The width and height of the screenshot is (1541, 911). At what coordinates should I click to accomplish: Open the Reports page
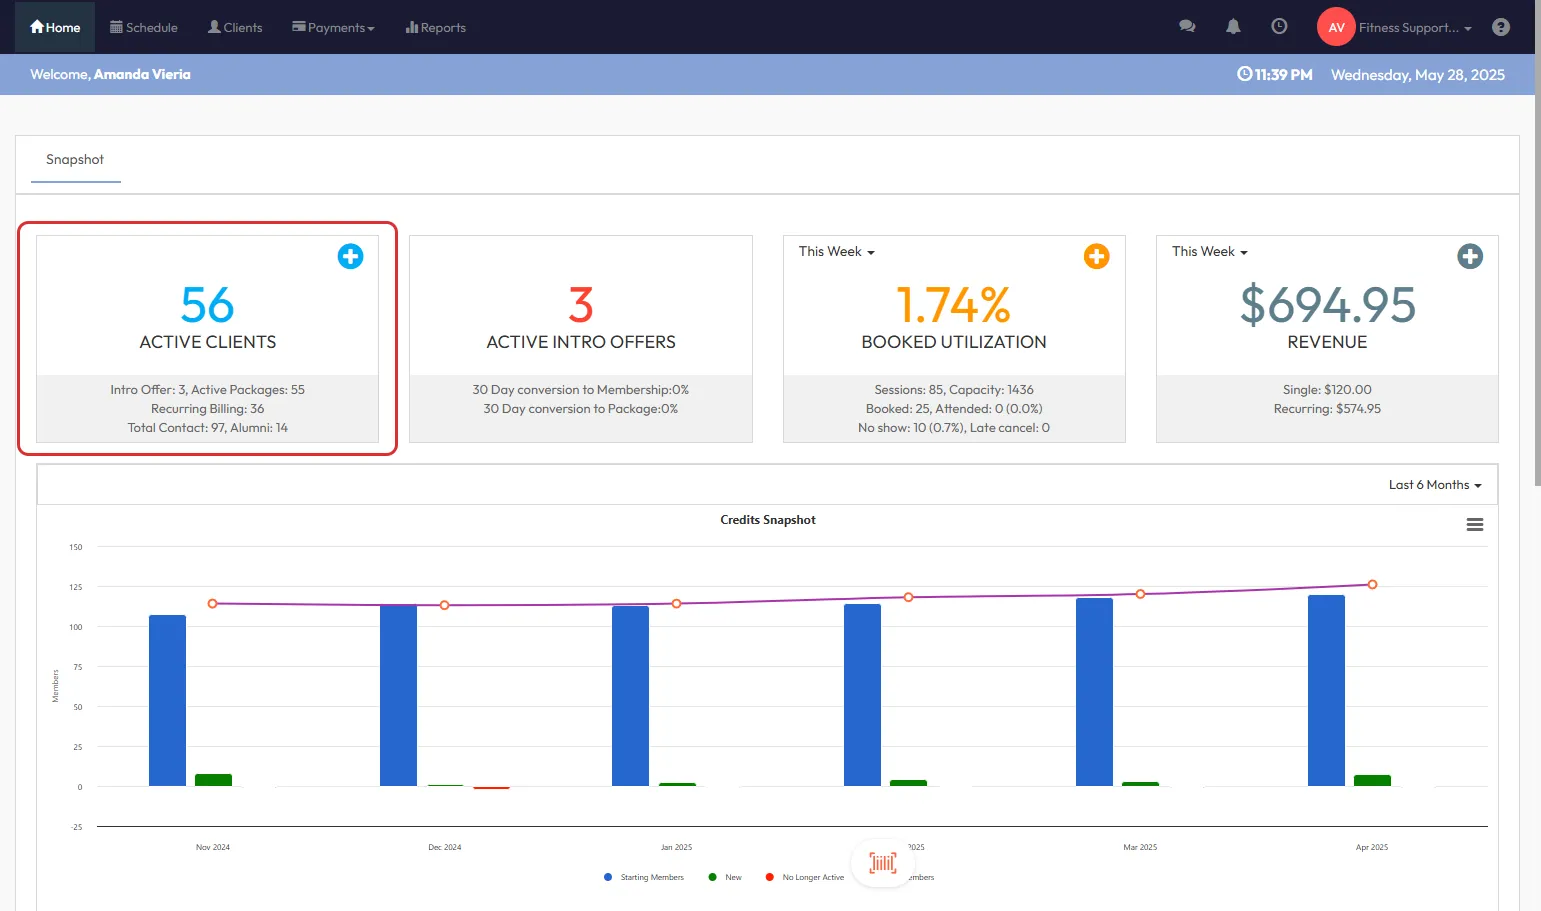coord(436,28)
